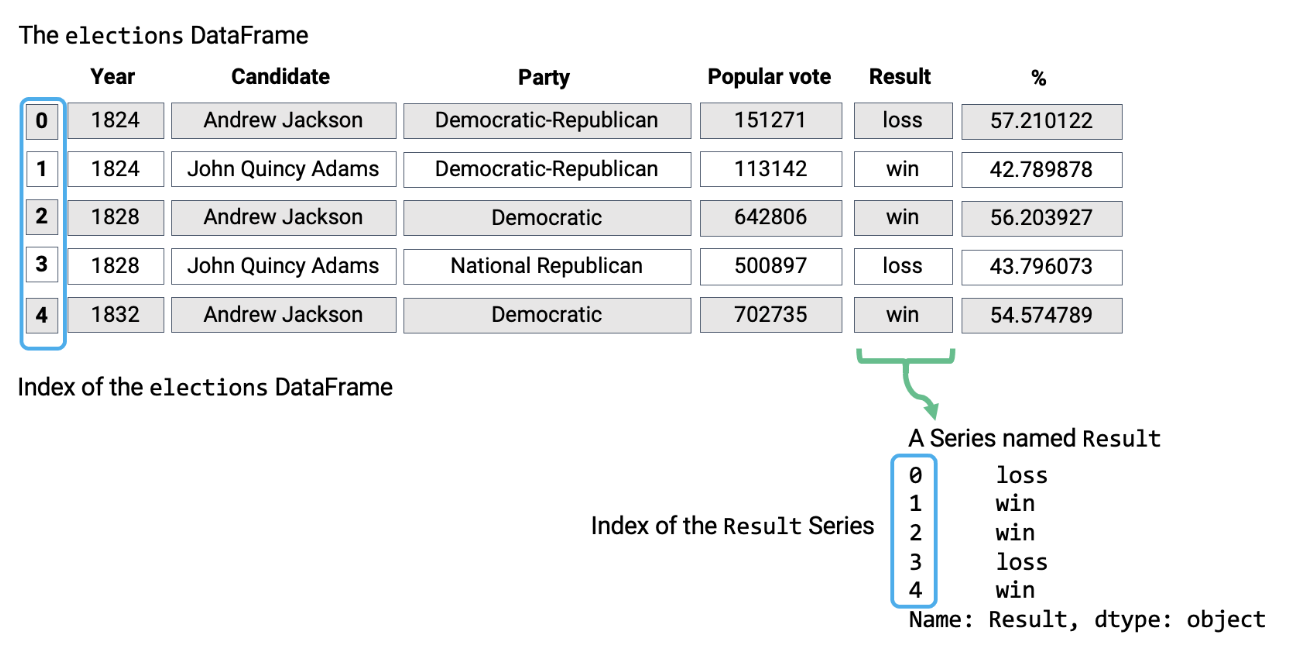Click the loss result in row 3
The image size is (1292, 650).
(903, 266)
